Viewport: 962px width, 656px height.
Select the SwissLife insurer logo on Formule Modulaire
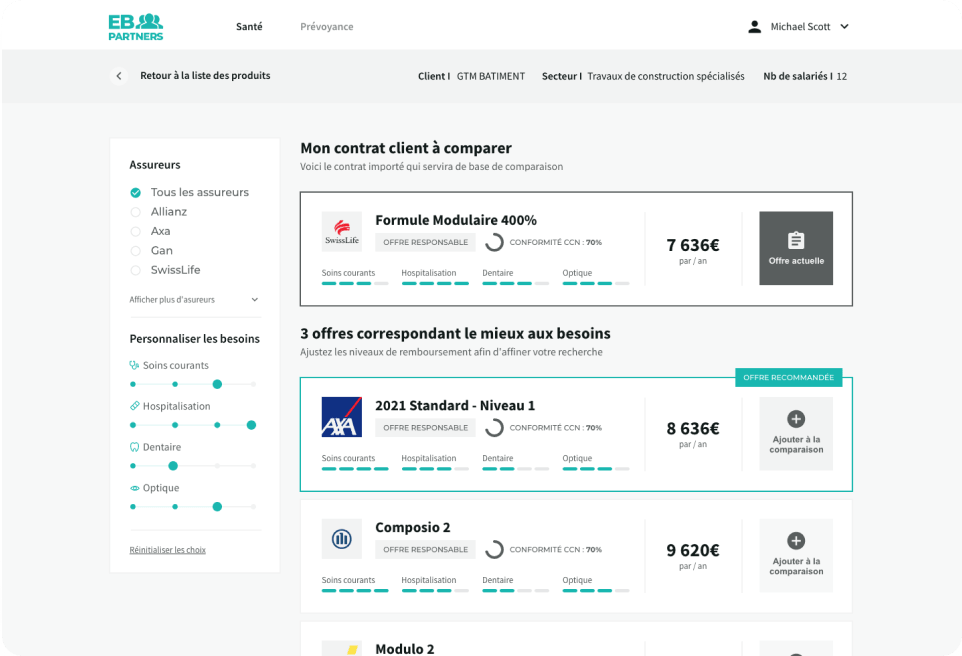click(x=342, y=230)
